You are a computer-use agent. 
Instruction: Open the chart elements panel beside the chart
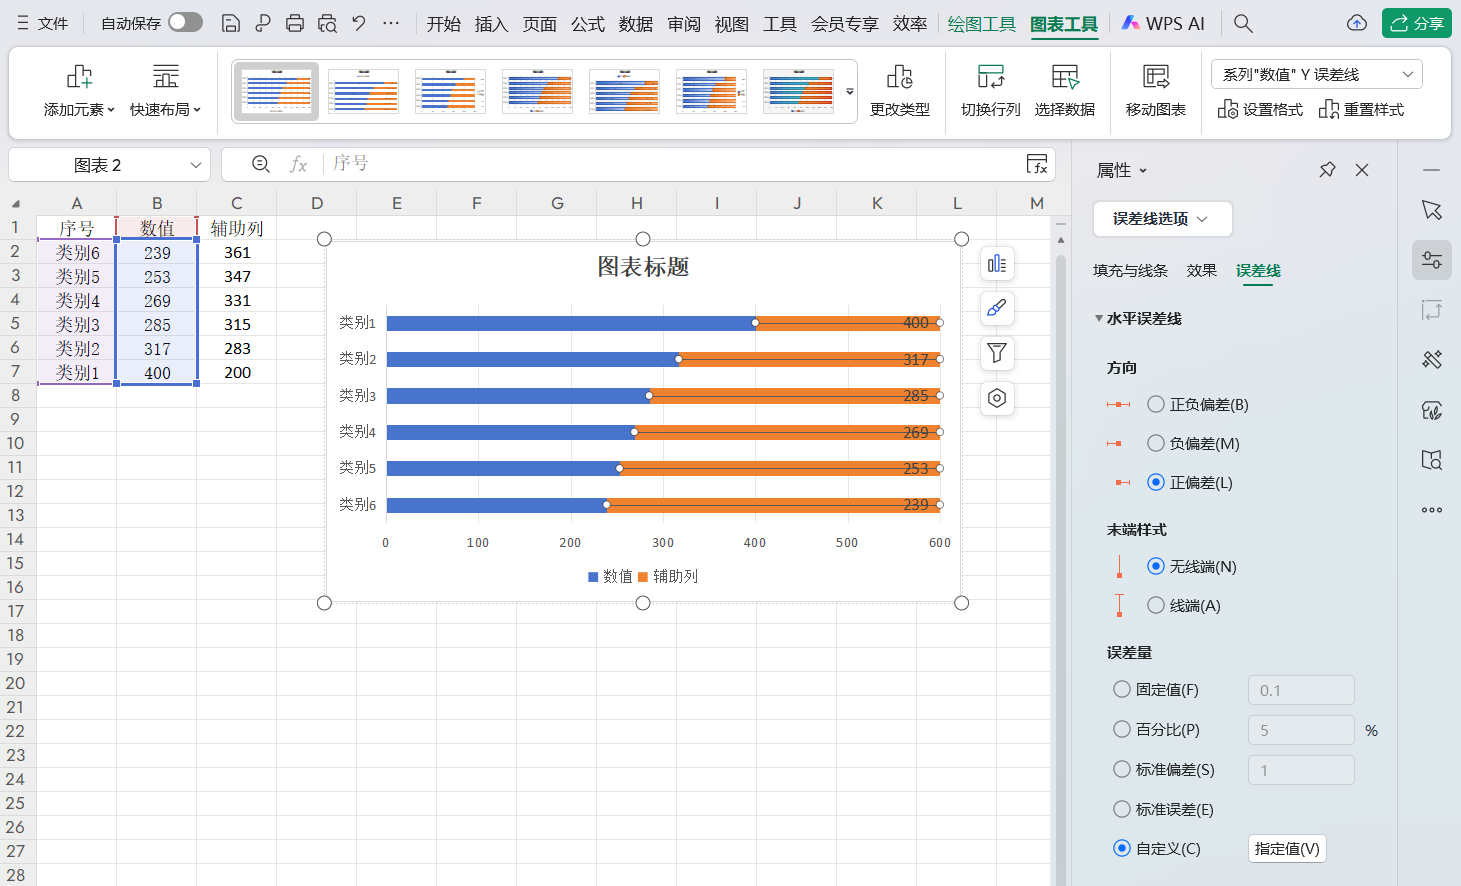[996, 263]
